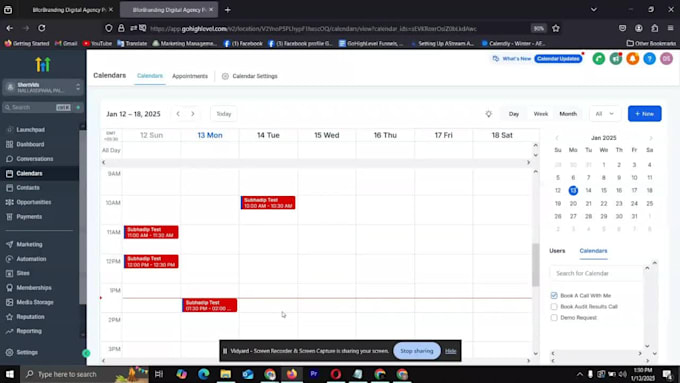This screenshot has width=680, height=383.
Task: Open Calendar Updates badge
Action: click(558, 59)
